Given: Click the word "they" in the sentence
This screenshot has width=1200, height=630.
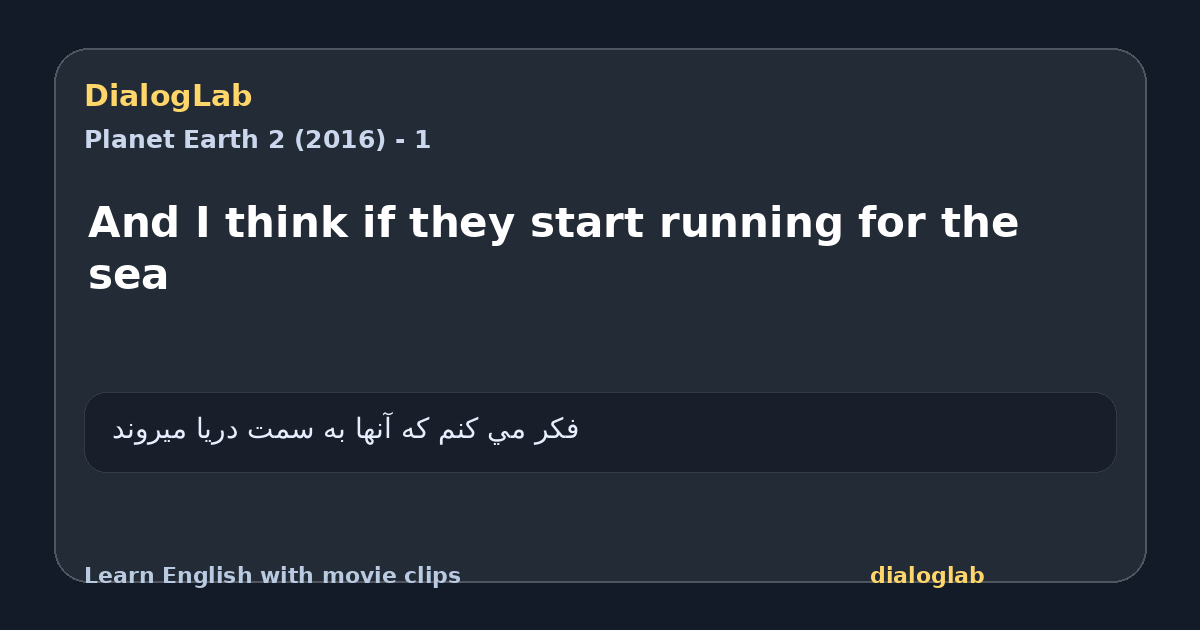Looking at the screenshot, I should (x=463, y=222).
